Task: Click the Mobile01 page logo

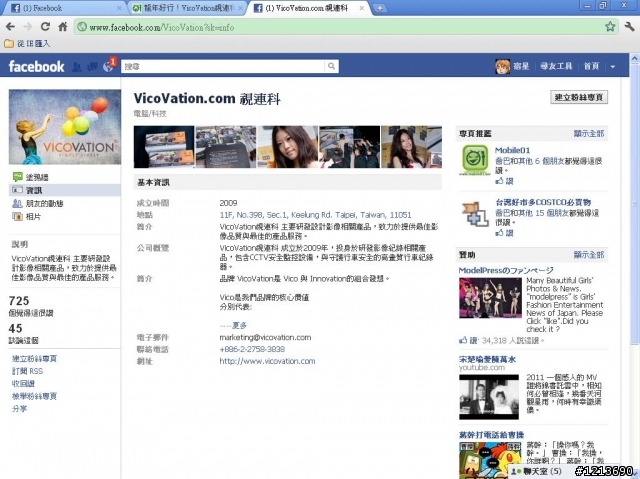Action: pos(475,161)
